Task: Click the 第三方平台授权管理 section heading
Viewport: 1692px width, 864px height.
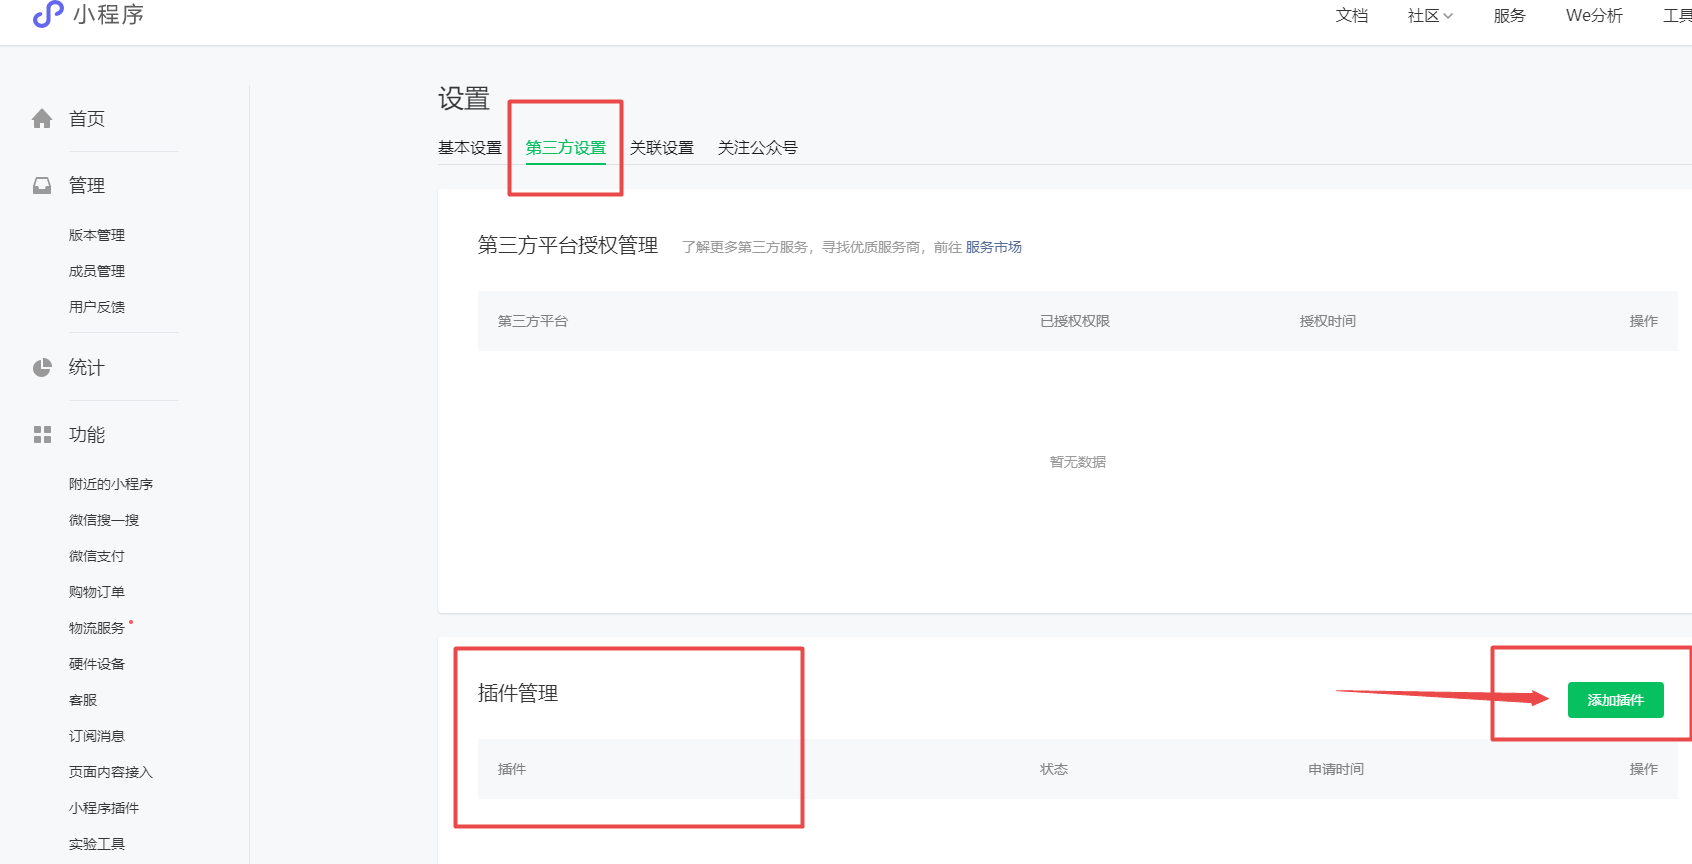Action: (568, 245)
